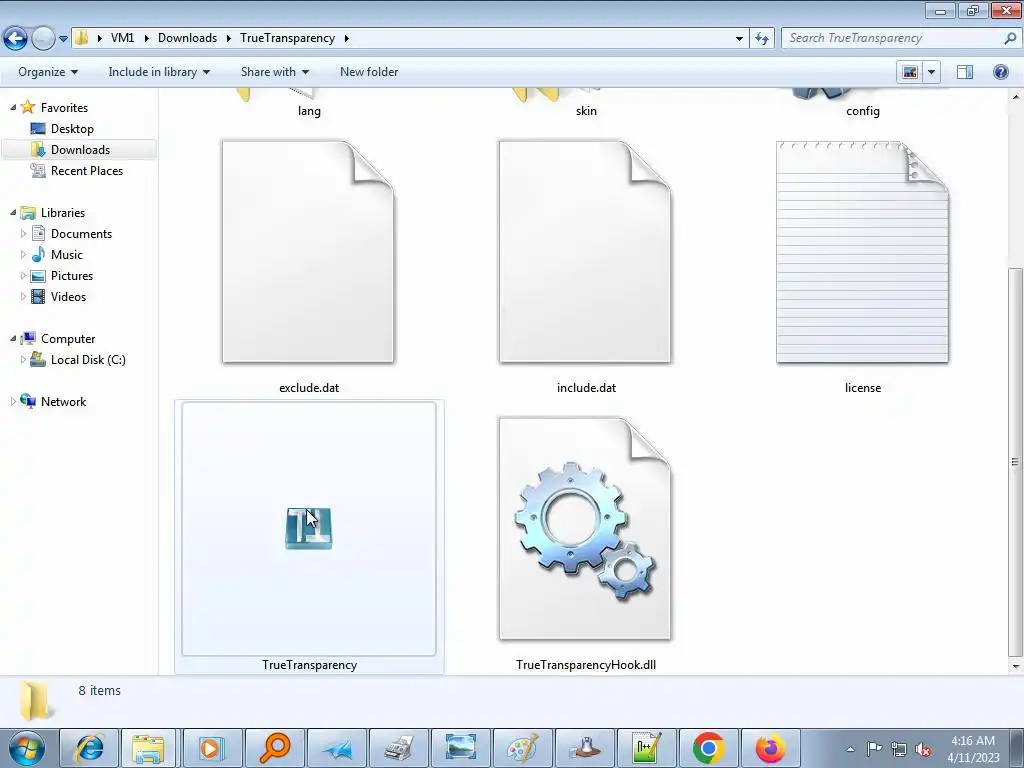Click the scrollbar down arrow
The image size is (1024, 768).
(x=1015, y=666)
